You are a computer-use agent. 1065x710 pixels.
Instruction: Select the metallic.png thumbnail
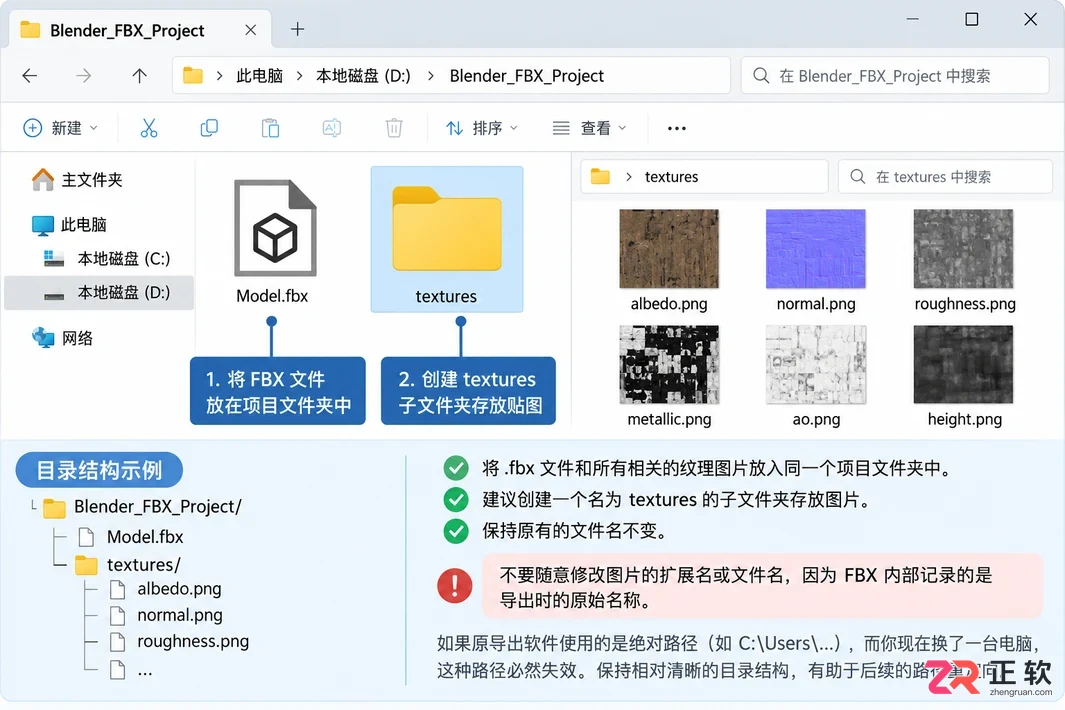click(x=669, y=364)
